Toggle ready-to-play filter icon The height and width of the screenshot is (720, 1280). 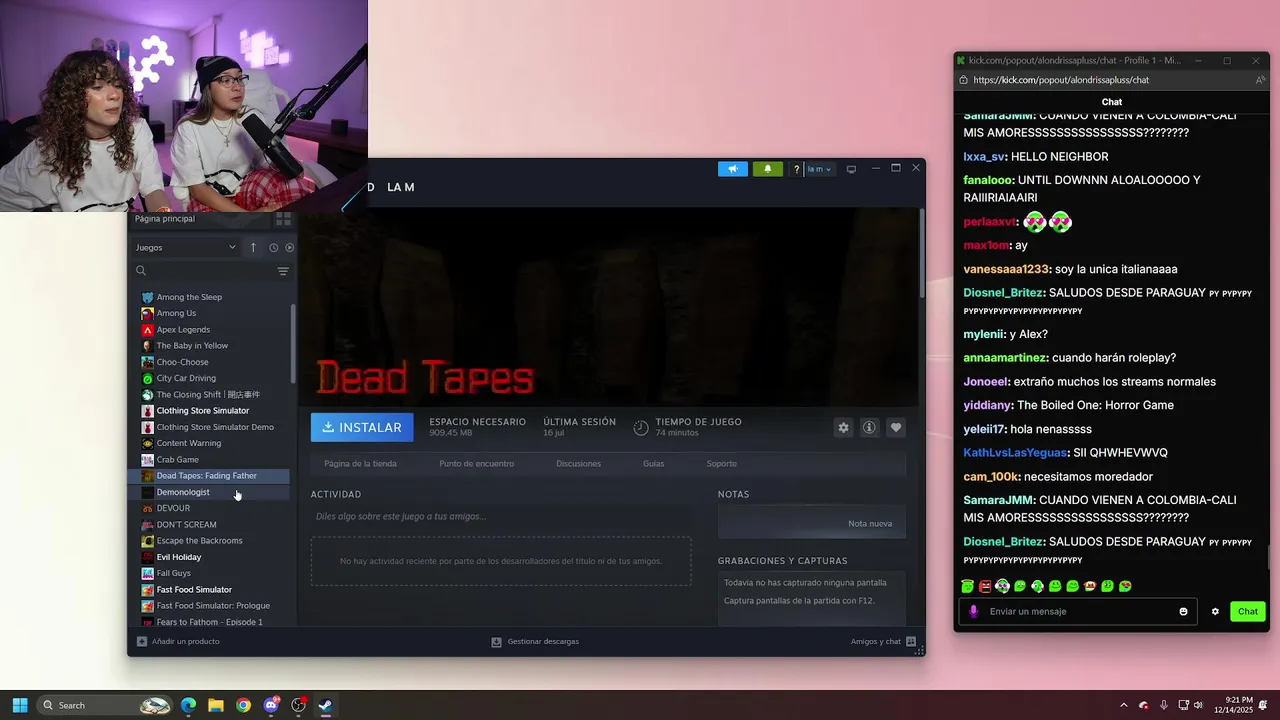point(290,247)
